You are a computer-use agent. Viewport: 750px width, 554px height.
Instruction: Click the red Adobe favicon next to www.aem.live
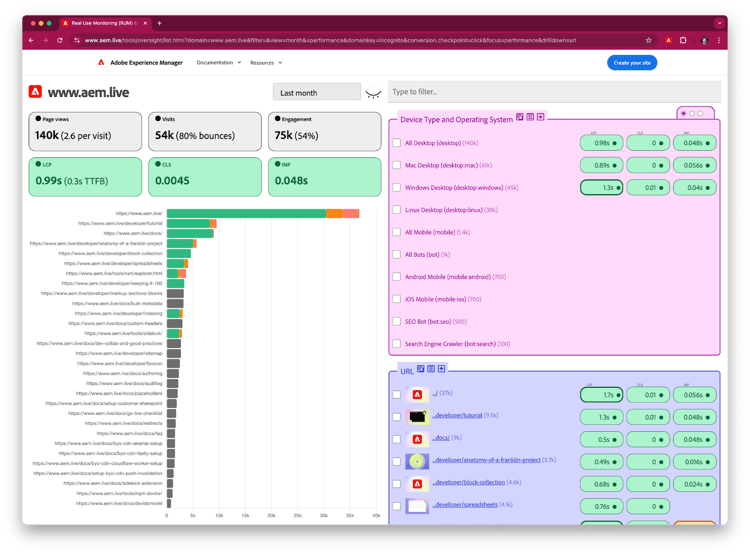(x=35, y=91)
